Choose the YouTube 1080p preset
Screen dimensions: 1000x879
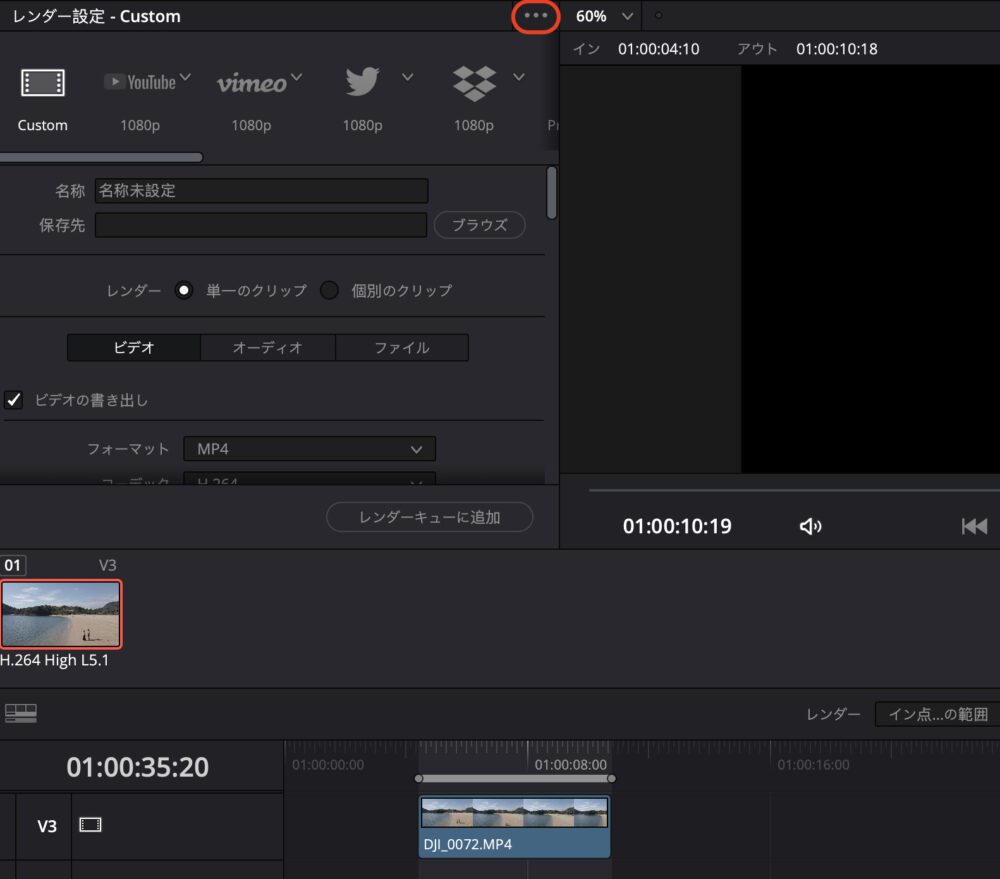click(140, 83)
